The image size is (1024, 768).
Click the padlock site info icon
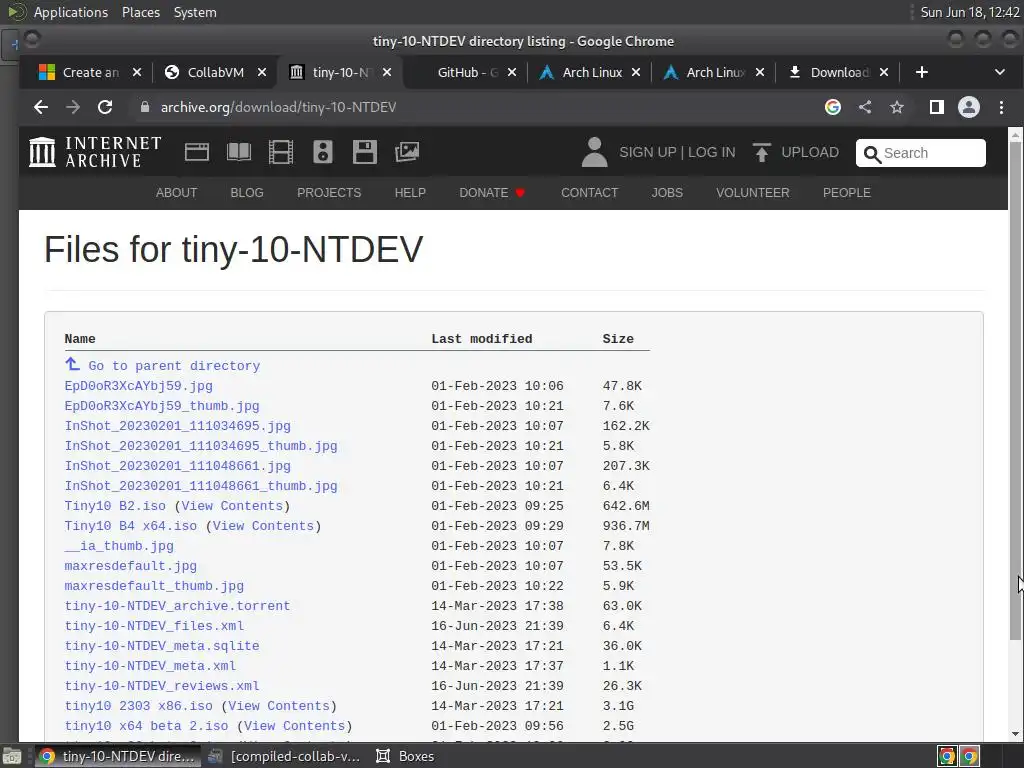pyautogui.click(x=144, y=107)
